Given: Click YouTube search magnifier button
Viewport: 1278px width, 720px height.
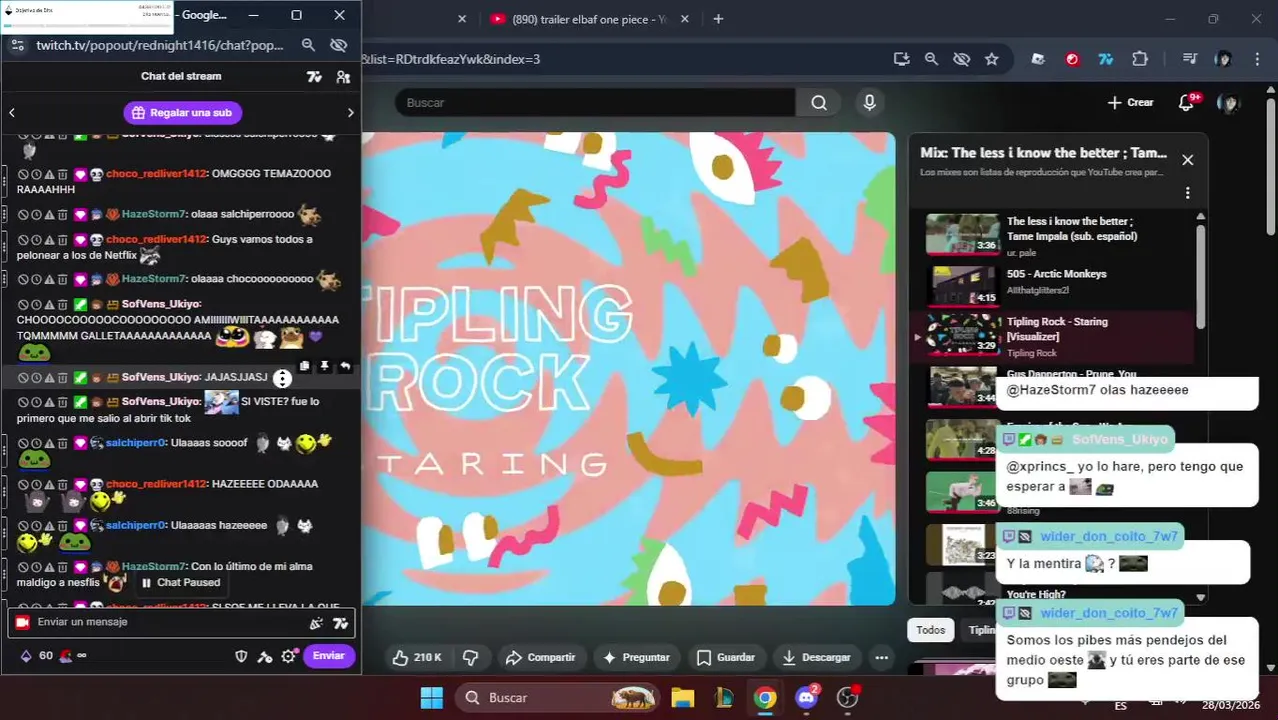Looking at the screenshot, I should tap(819, 103).
